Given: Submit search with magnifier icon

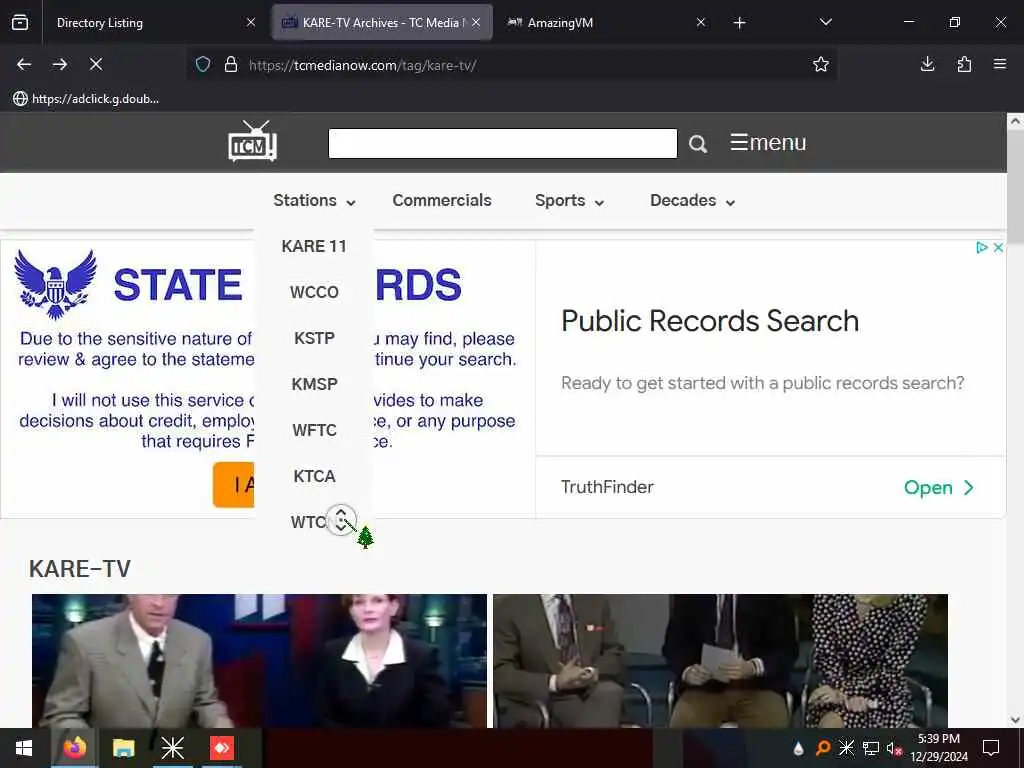Looking at the screenshot, I should (697, 144).
